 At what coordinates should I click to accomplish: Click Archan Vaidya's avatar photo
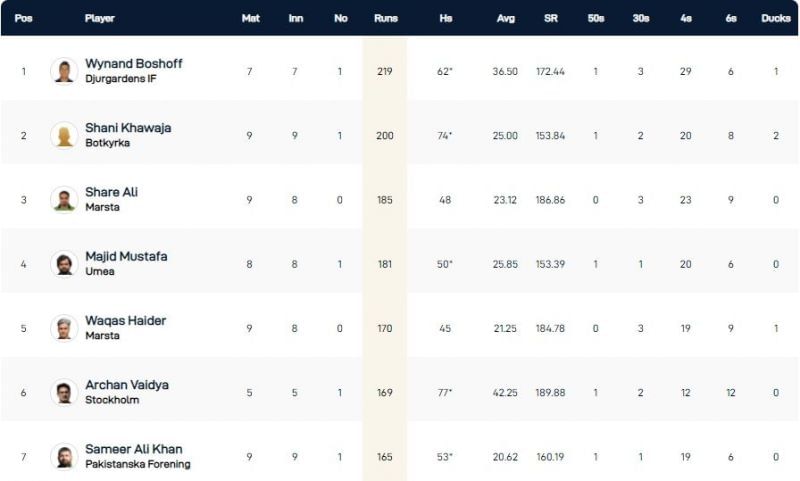click(64, 392)
